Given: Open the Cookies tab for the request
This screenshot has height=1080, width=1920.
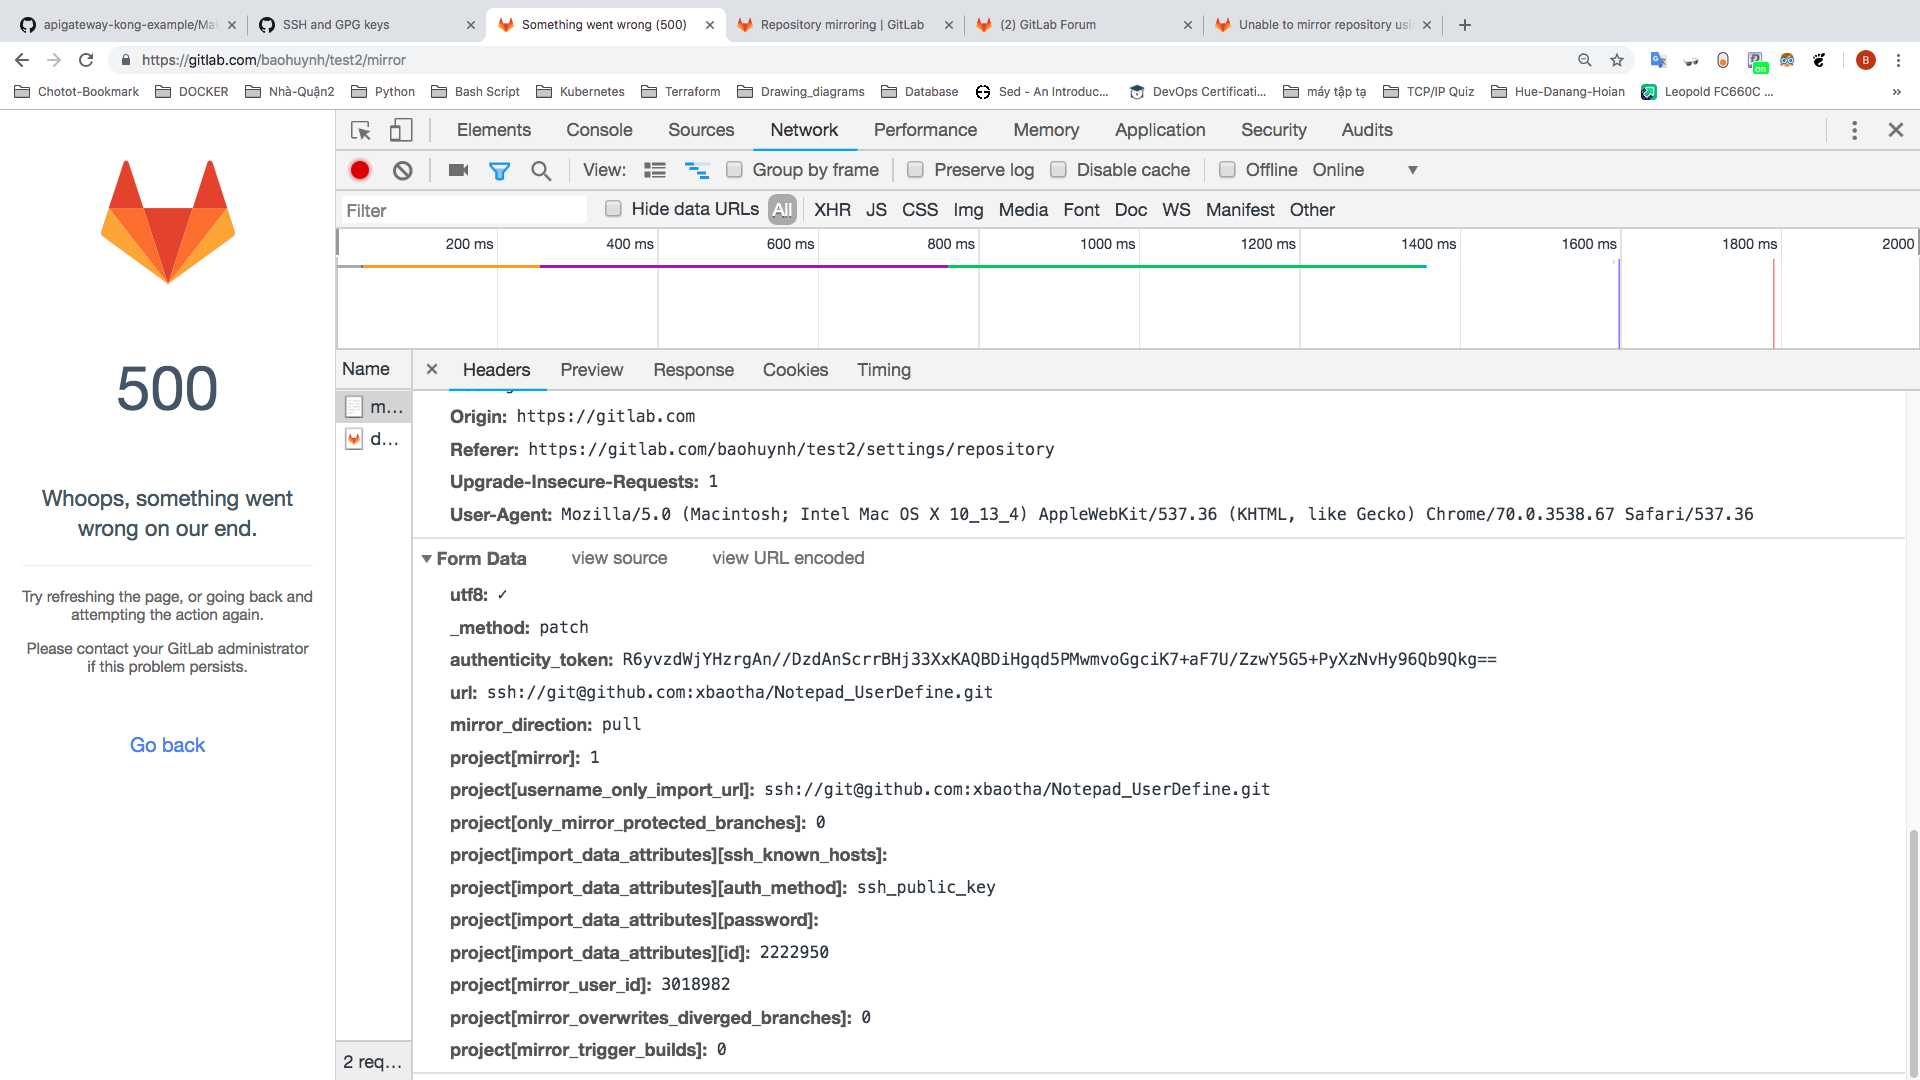Looking at the screenshot, I should pyautogui.click(x=795, y=370).
